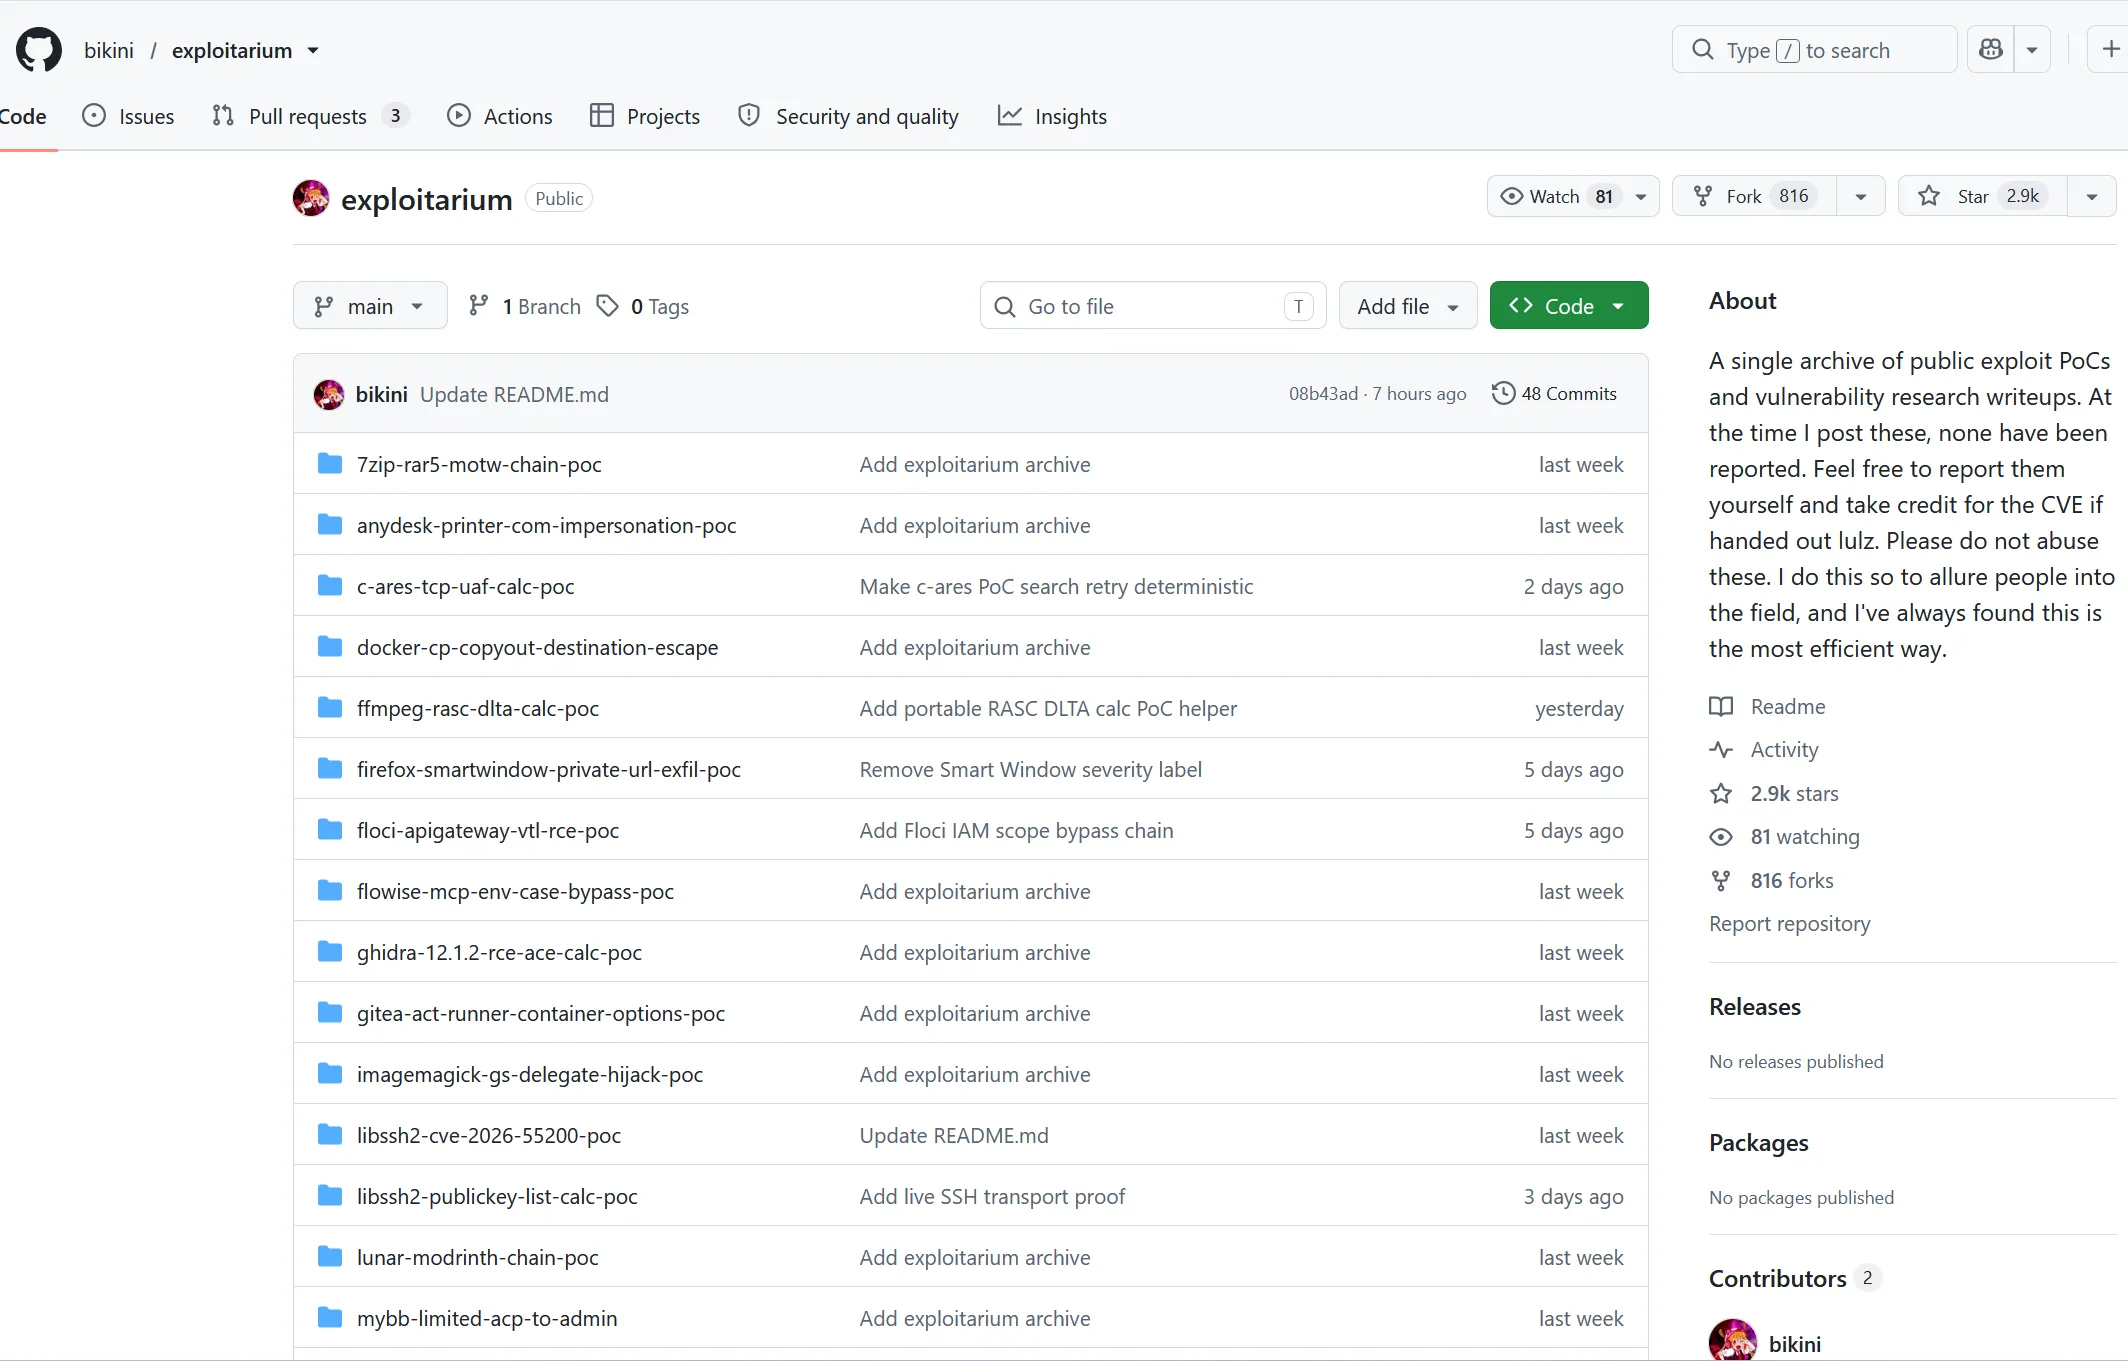Open the Security and quality tab

point(848,116)
